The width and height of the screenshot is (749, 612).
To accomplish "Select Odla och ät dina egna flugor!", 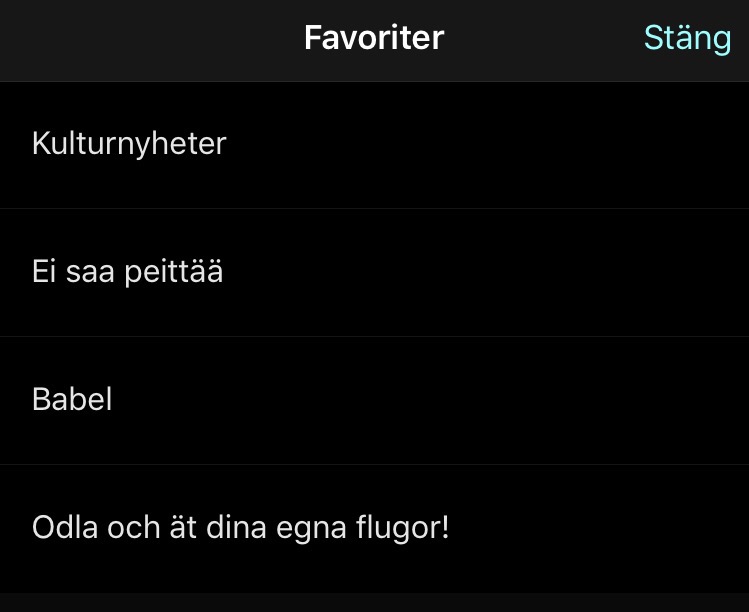I will coord(240,528).
